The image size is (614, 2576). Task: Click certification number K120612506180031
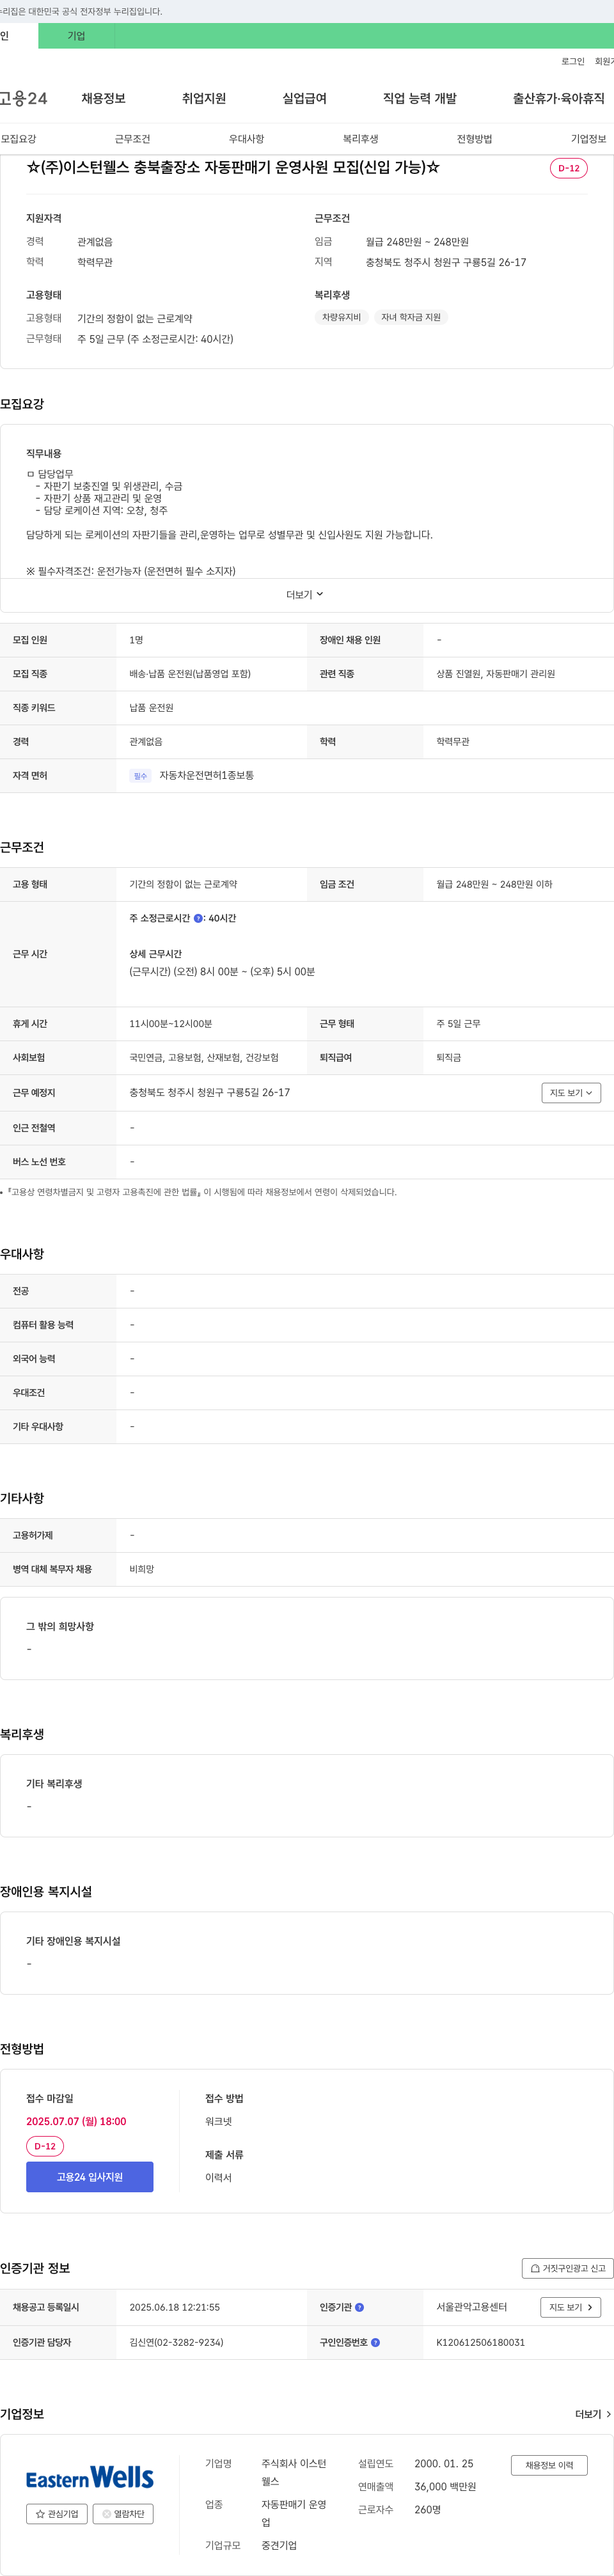tap(480, 2342)
